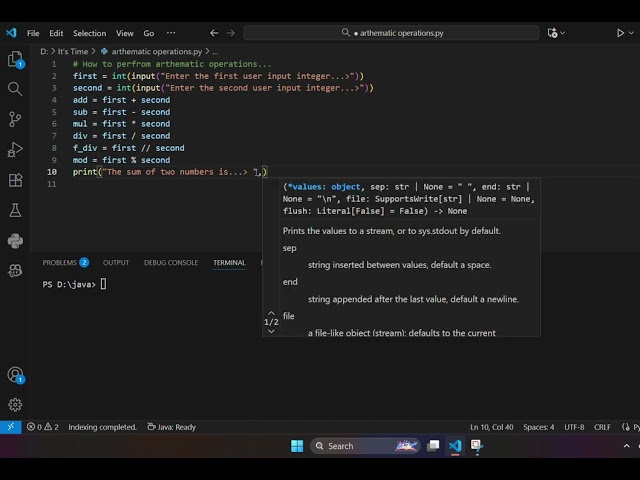The height and width of the screenshot is (480, 640).
Task: Open the screen recorder taskbar icon
Action: (477, 446)
